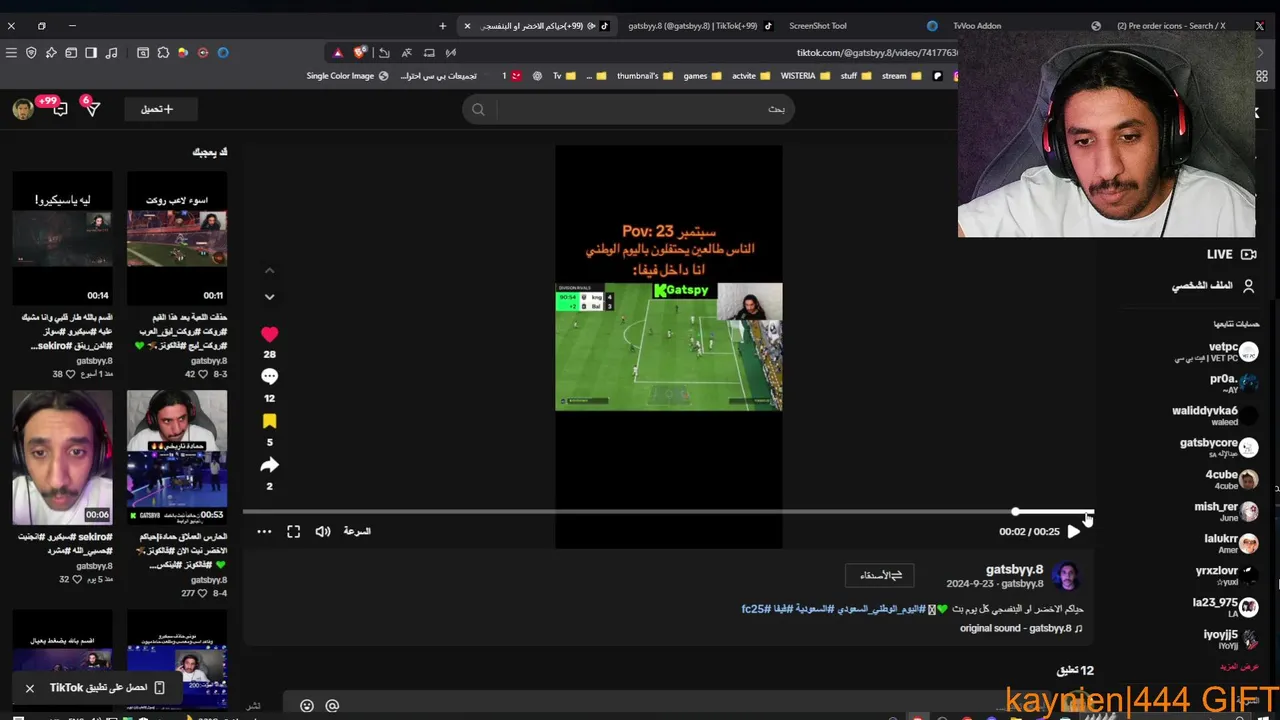Bookmark the video with the yellow save icon
The width and height of the screenshot is (1280, 720).
(x=269, y=422)
